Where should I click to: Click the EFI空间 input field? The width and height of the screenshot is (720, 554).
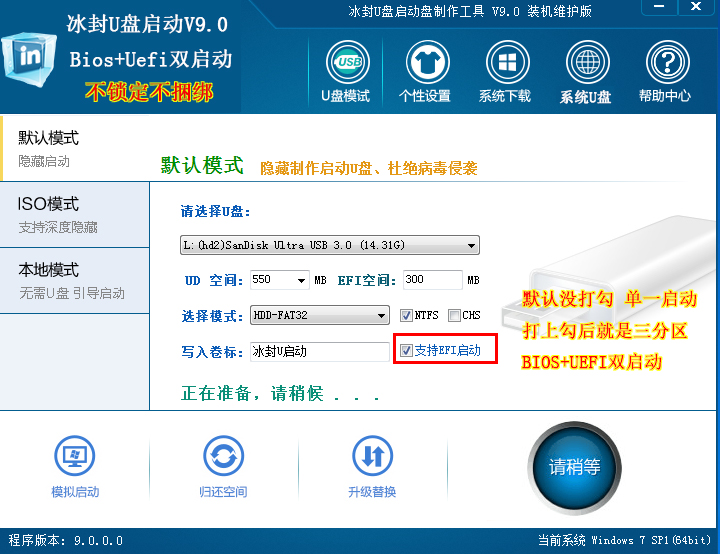click(x=433, y=280)
